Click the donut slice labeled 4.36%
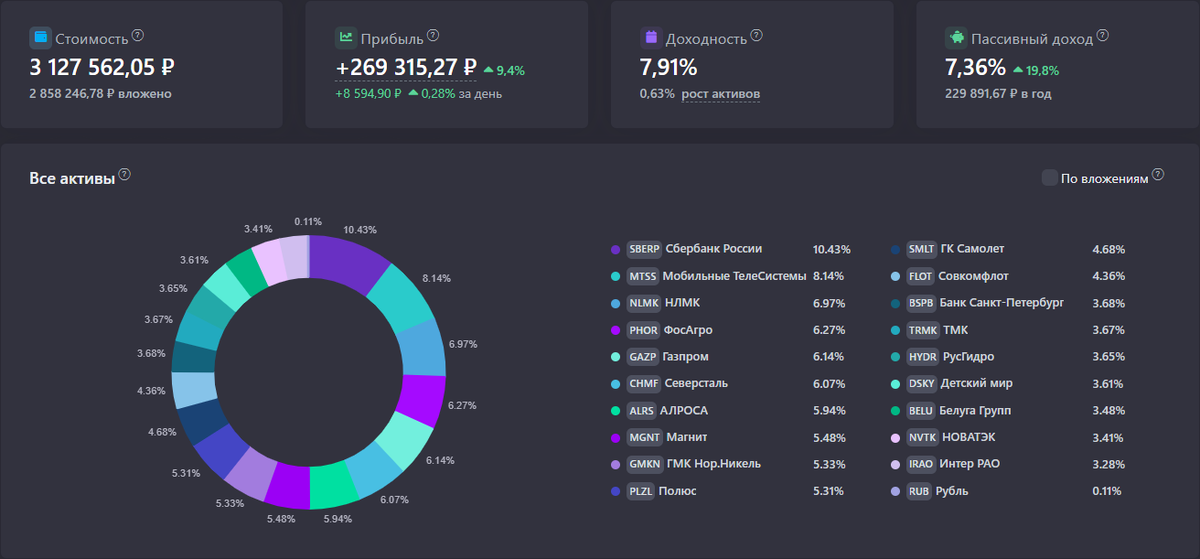 (194, 389)
